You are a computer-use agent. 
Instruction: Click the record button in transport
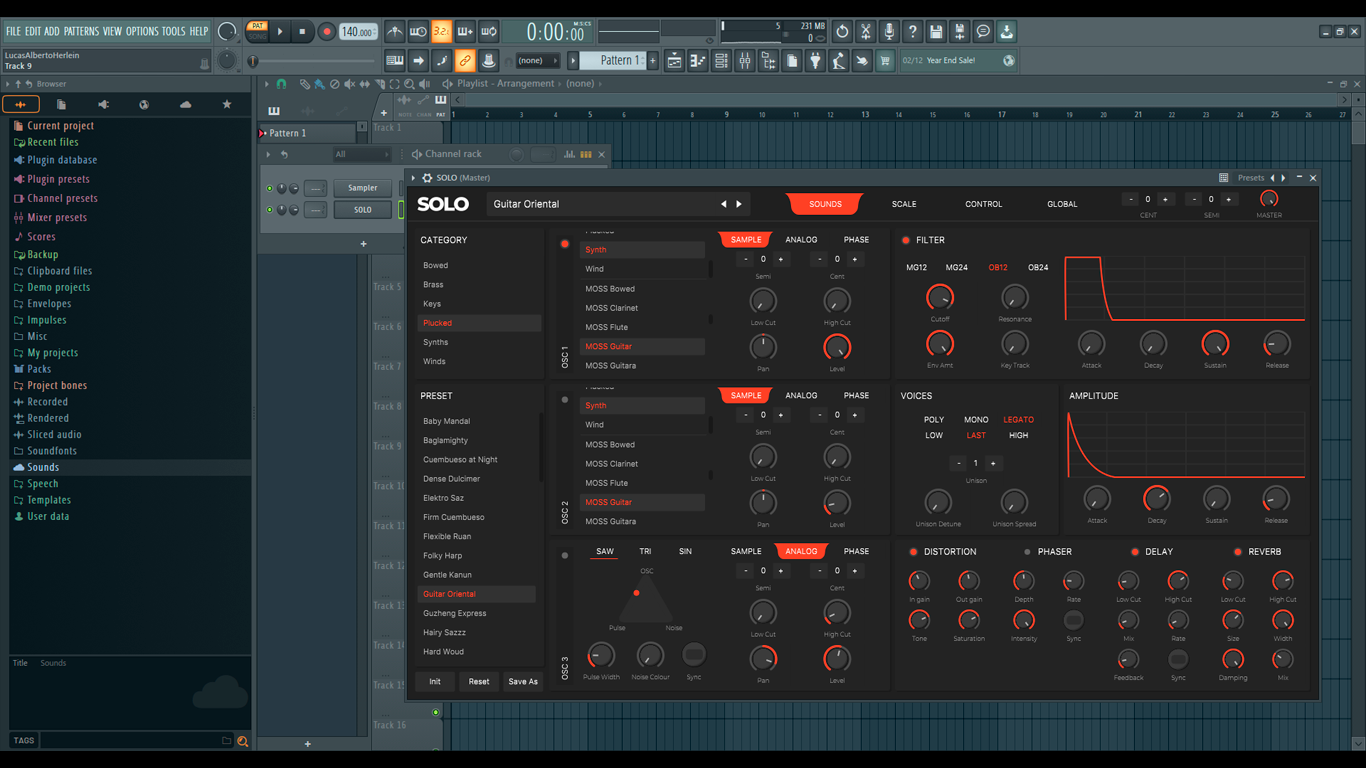(x=326, y=32)
